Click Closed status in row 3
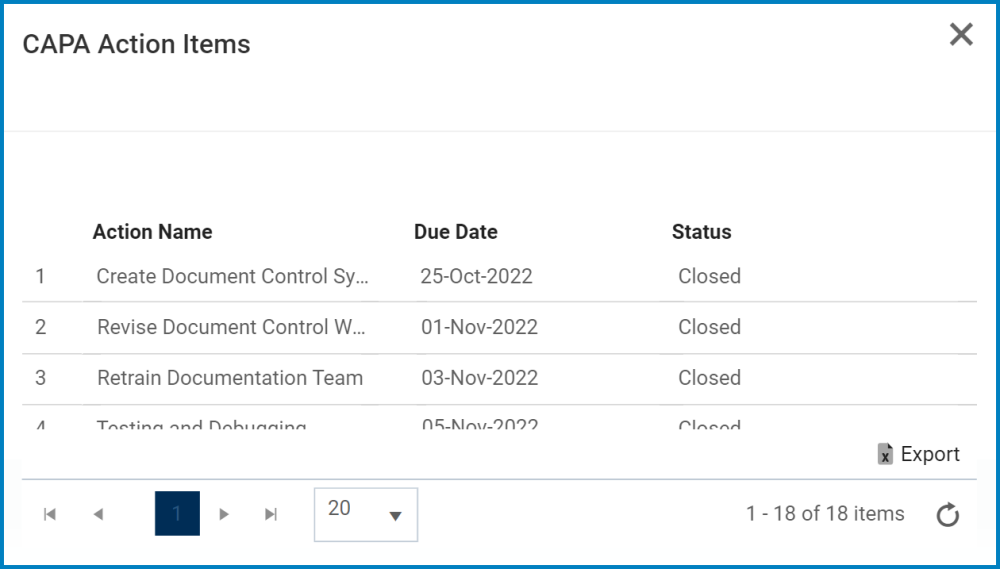1000x569 pixels. [x=709, y=378]
